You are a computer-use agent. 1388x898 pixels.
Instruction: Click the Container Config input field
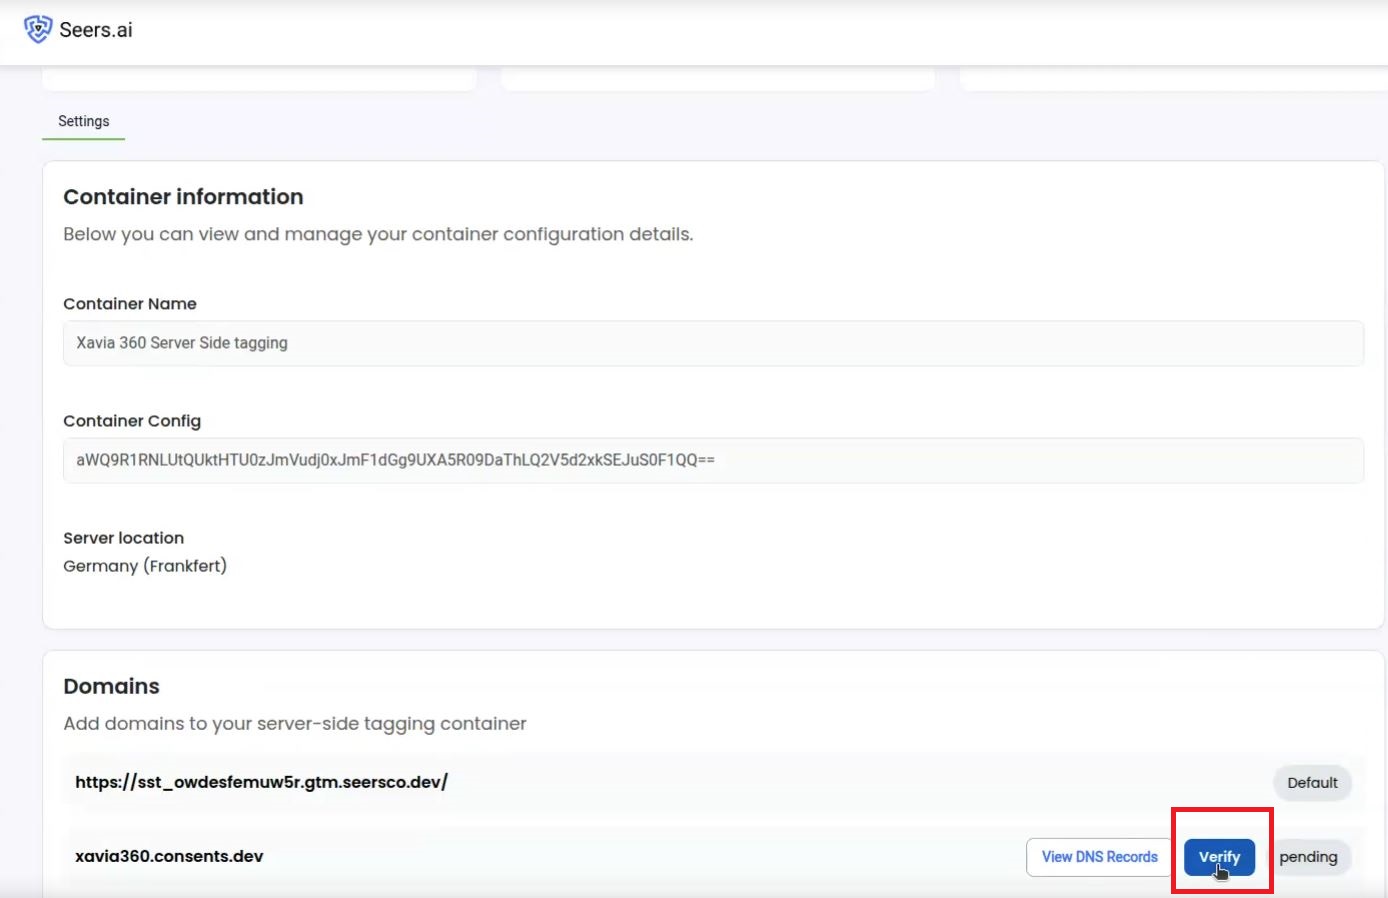click(713, 460)
